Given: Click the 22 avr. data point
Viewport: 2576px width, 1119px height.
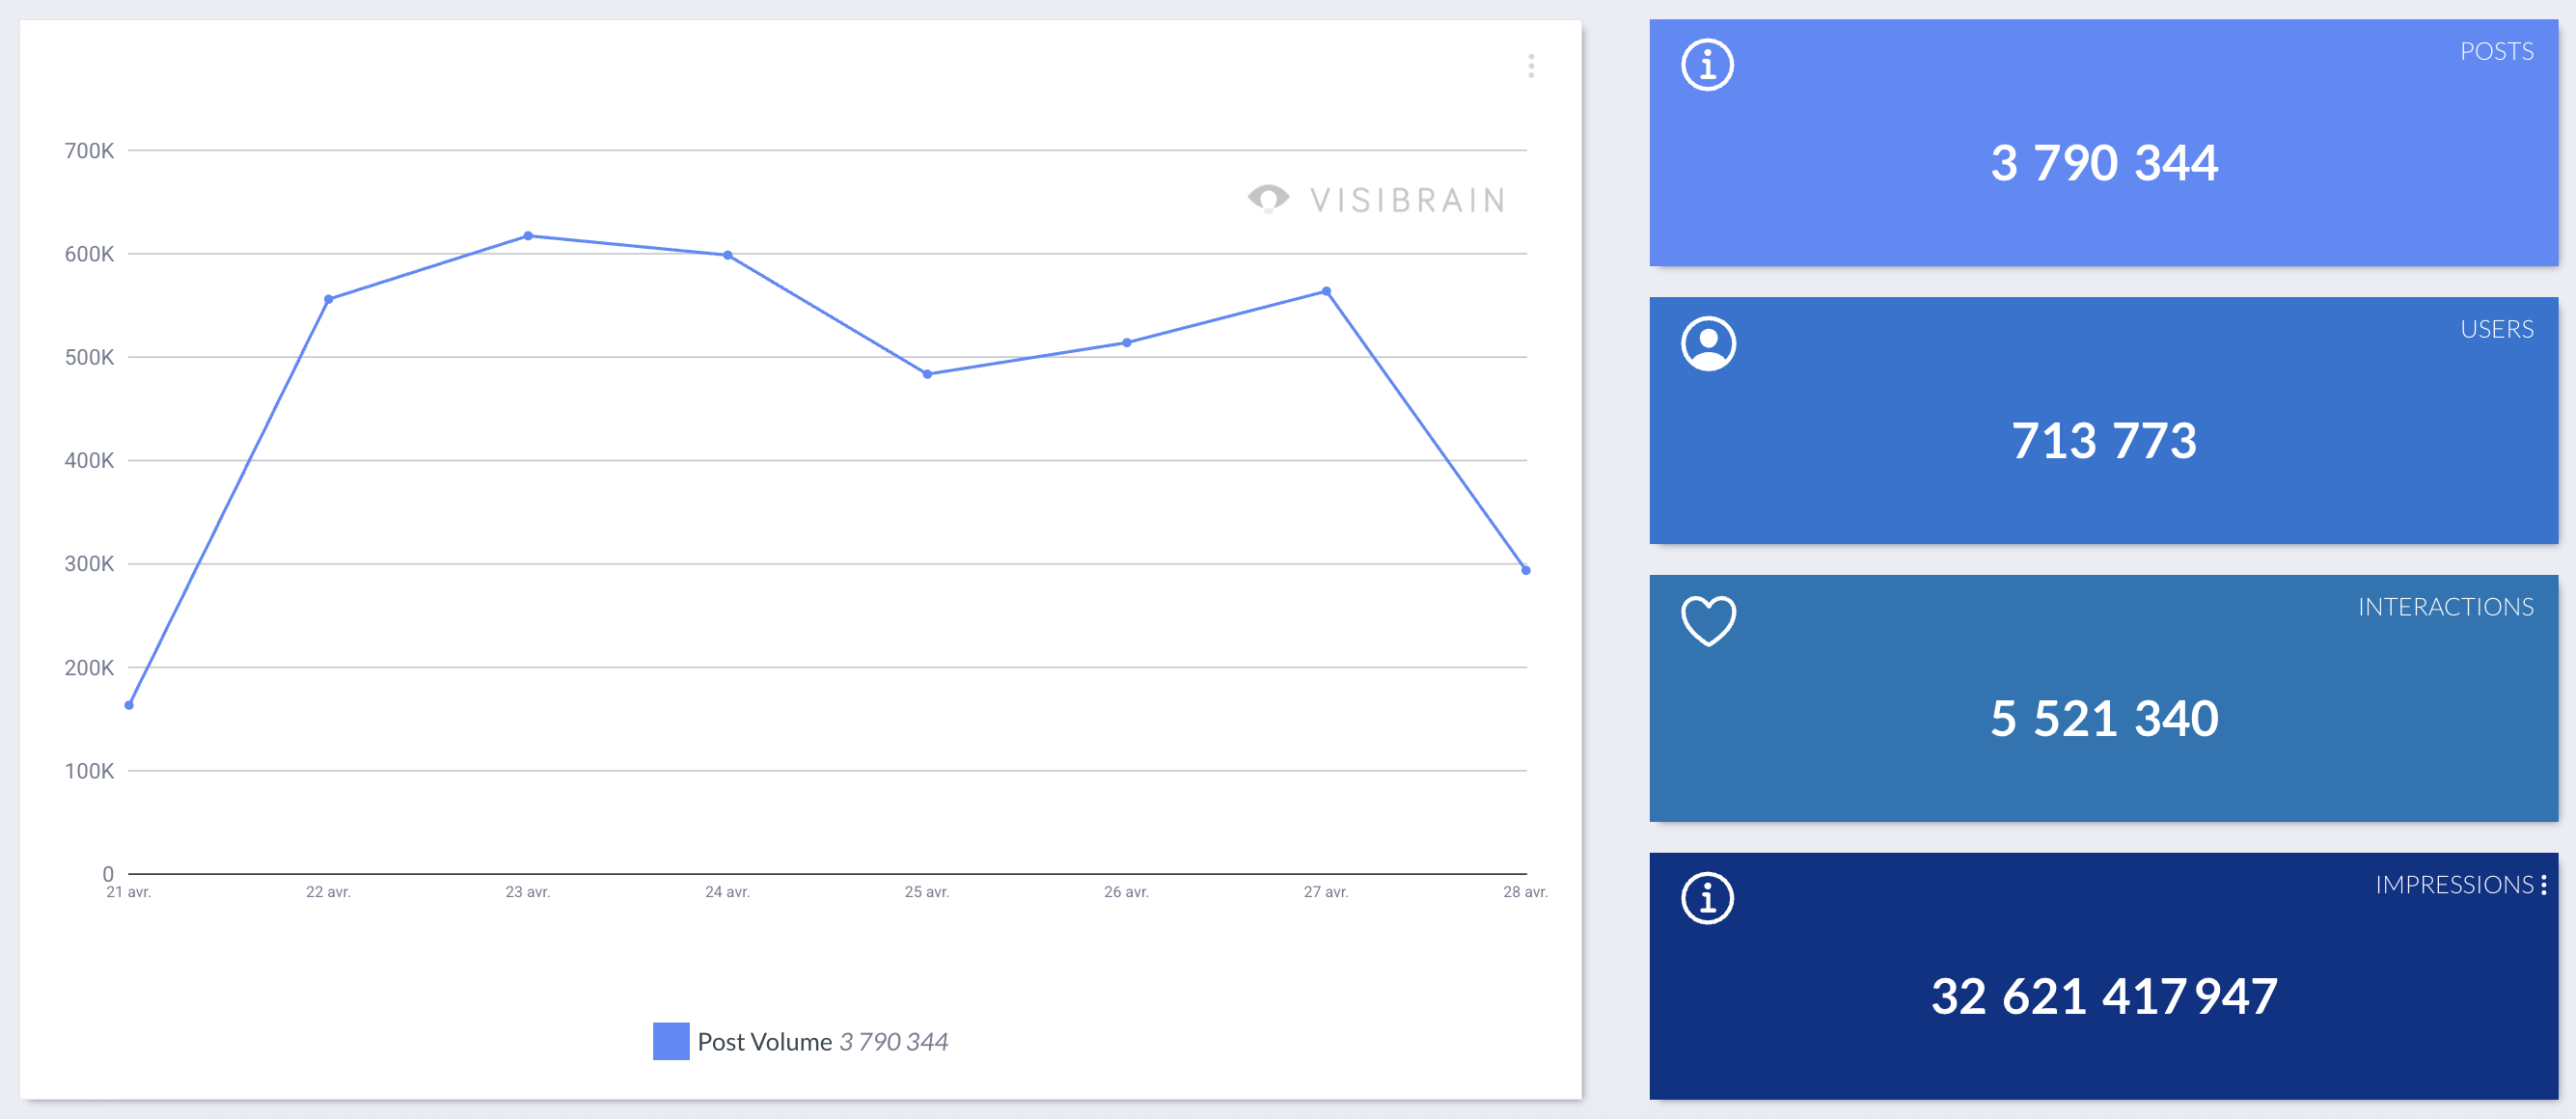Looking at the screenshot, I should point(328,299).
